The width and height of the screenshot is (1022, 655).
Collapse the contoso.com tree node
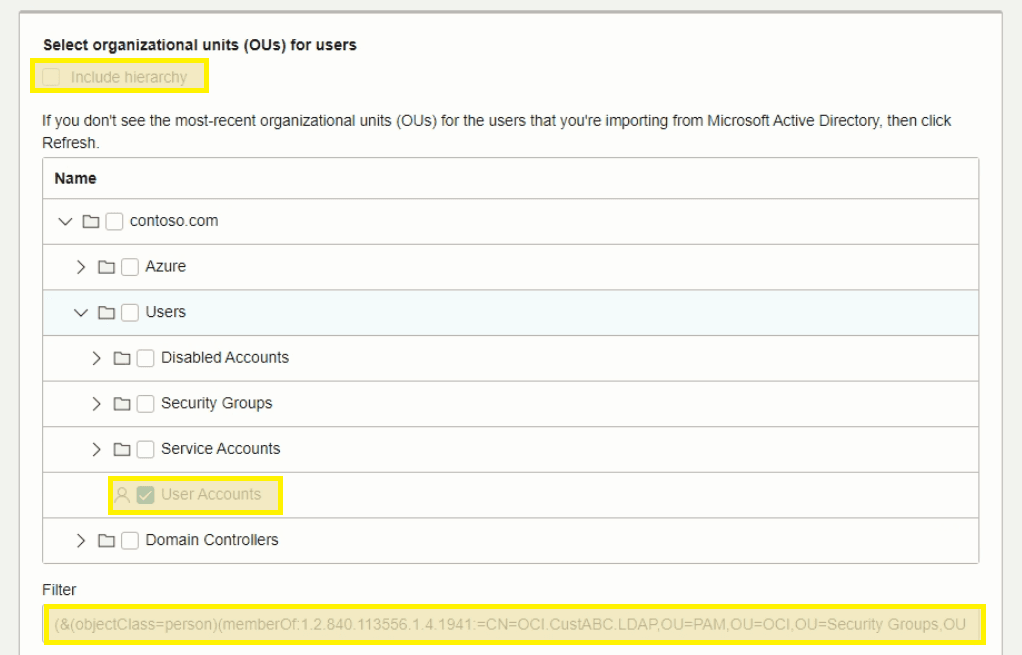point(64,221)
